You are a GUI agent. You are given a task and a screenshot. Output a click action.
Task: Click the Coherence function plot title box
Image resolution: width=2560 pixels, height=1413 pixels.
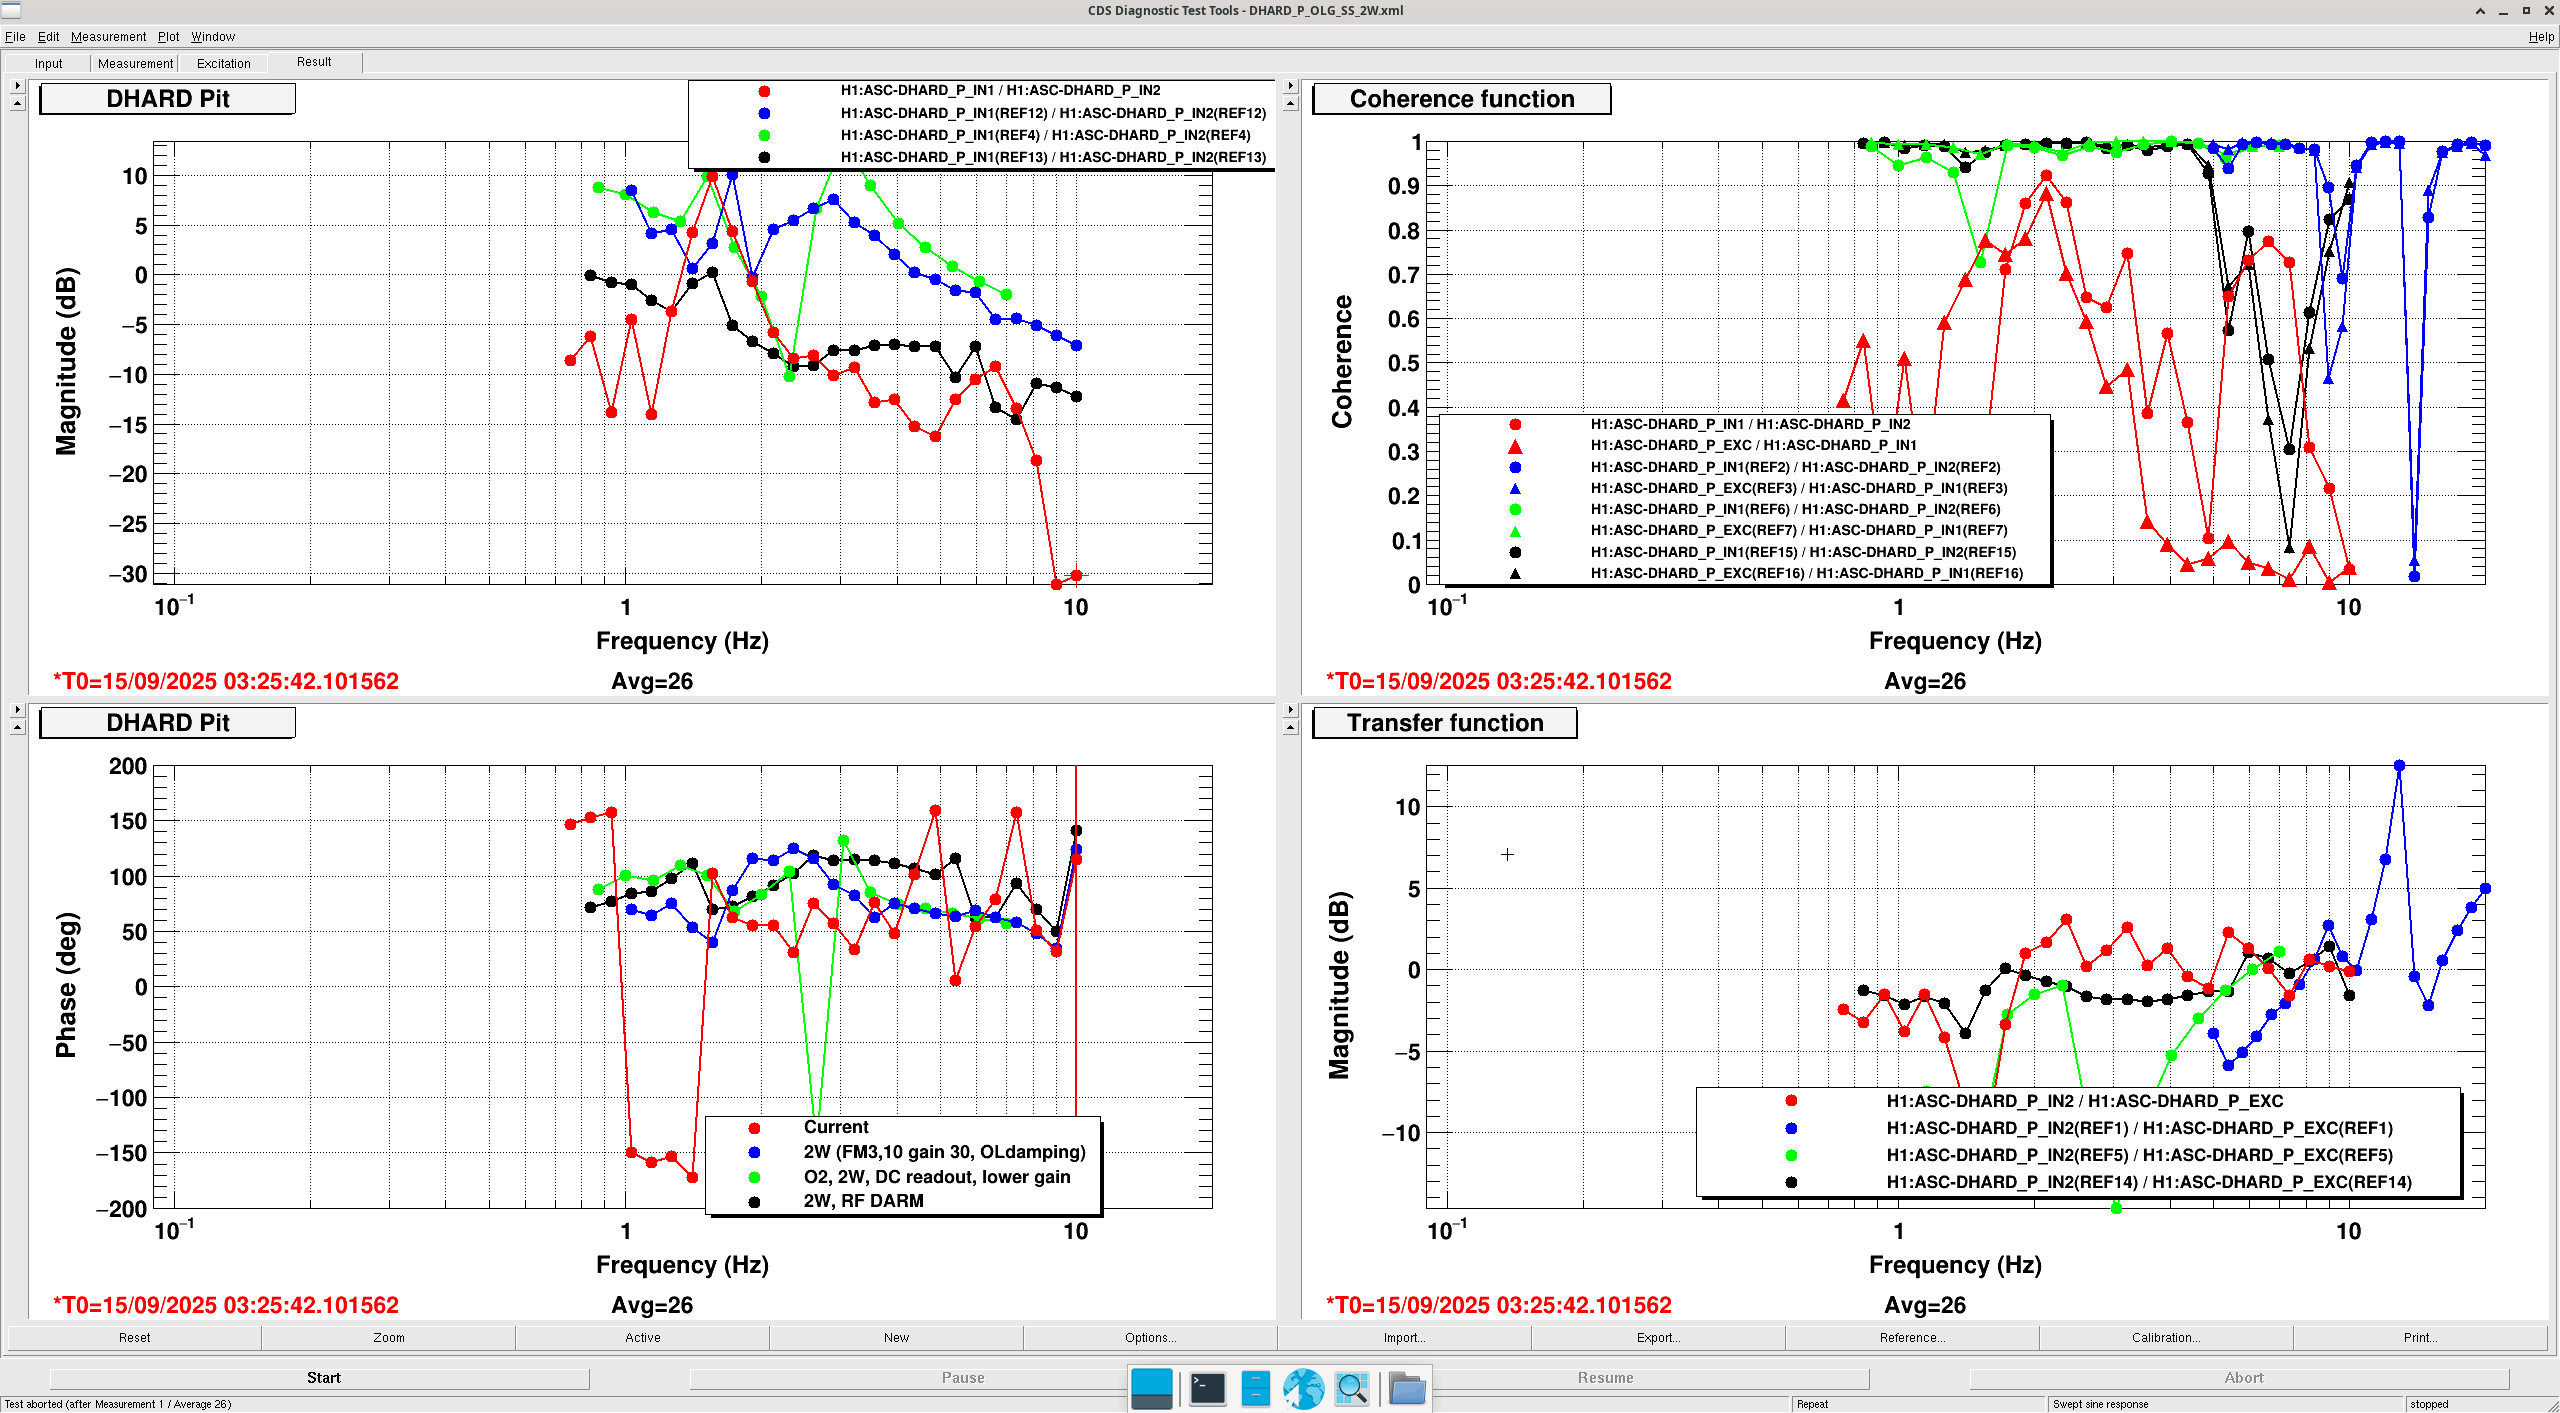(1460, 99)
